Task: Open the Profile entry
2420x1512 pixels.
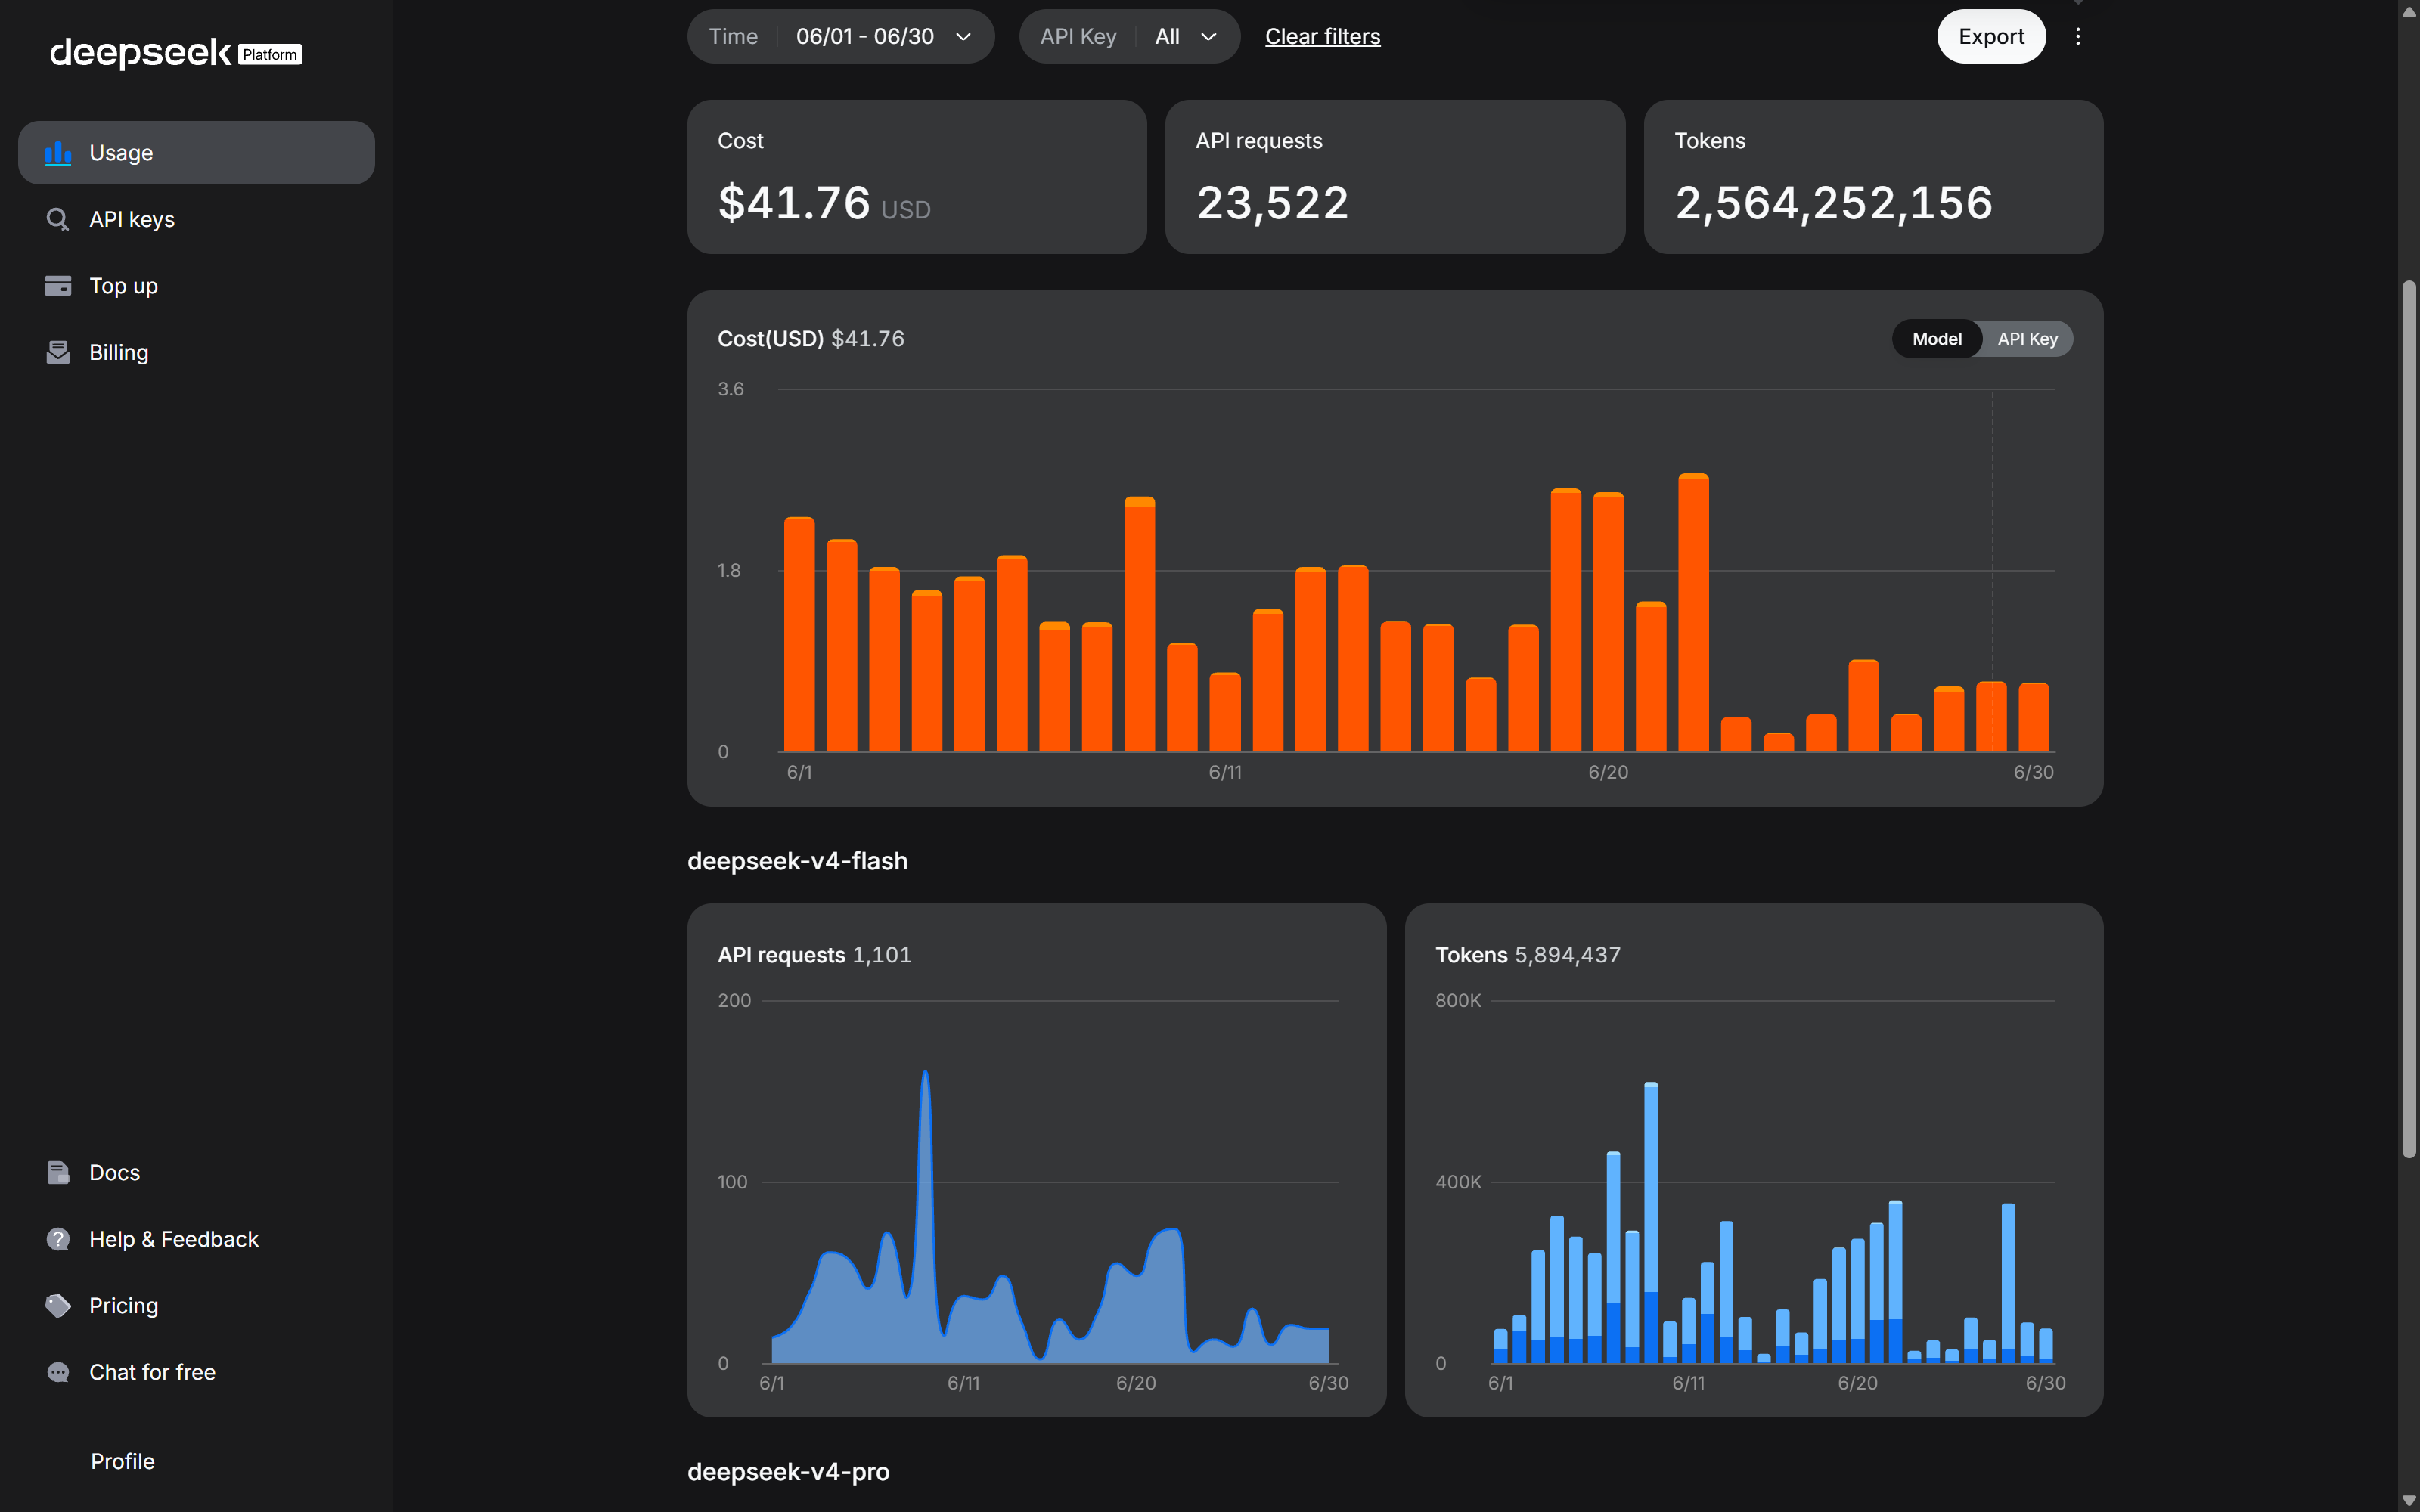Action: pyautogui.click(x=122, y=1461)
